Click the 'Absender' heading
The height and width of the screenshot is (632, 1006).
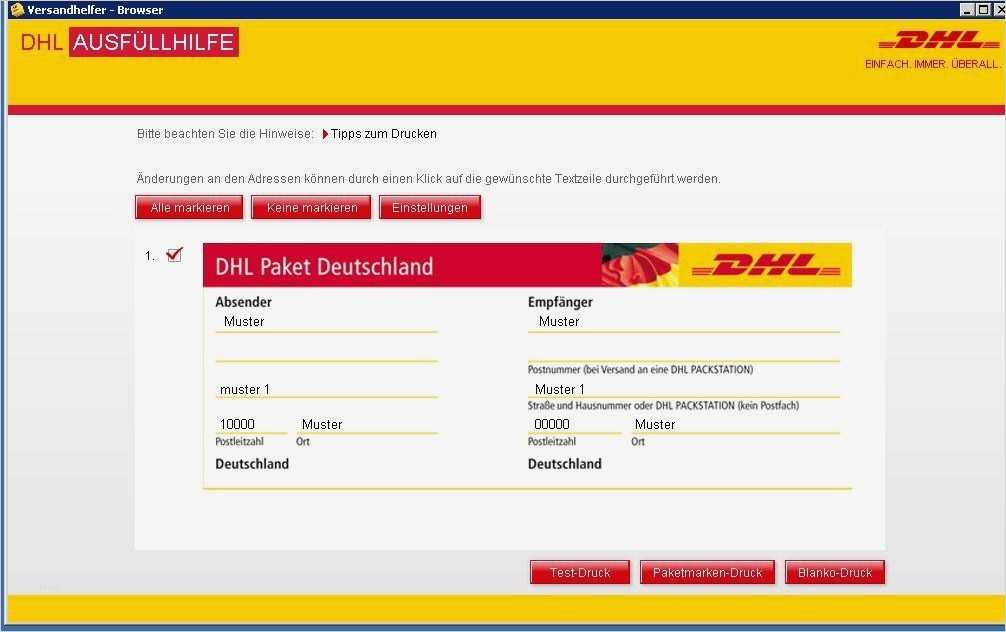[243, 302]
